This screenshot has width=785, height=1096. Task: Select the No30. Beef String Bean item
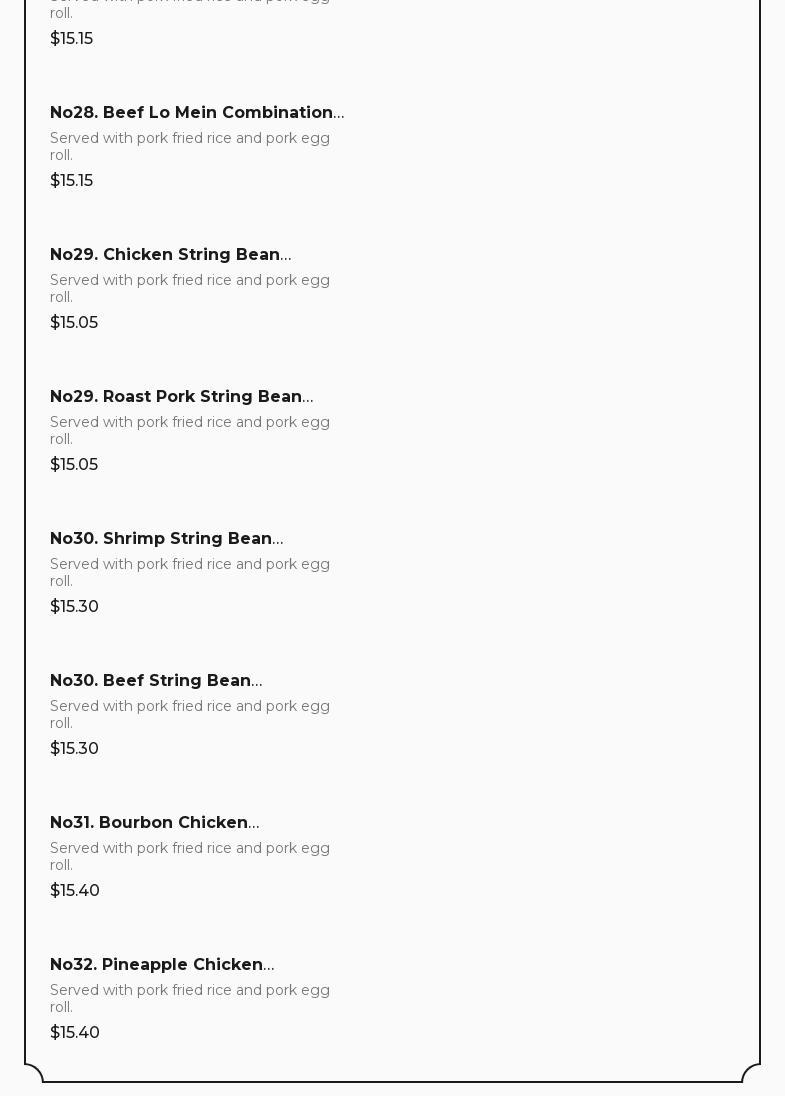click(x=156, y=681)
